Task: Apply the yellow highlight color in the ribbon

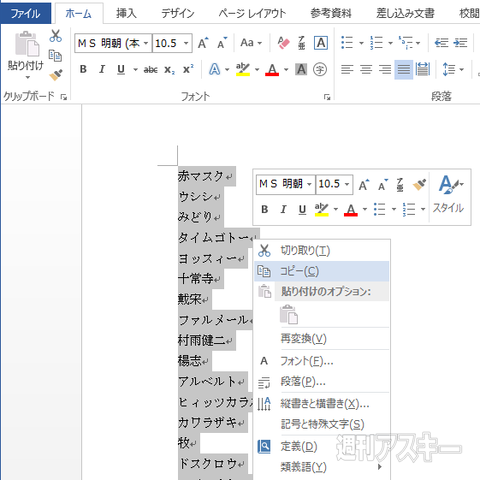Action: [x=243, y=69]
